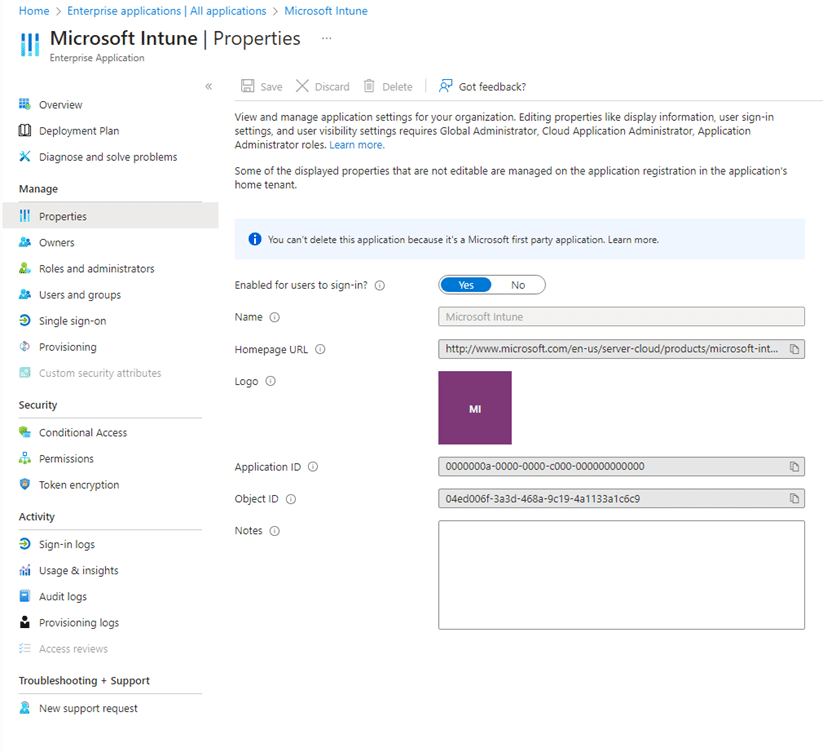Click the Discard toolbar button
The width and height of the screenshot is (823, 752).
(322, 87)
